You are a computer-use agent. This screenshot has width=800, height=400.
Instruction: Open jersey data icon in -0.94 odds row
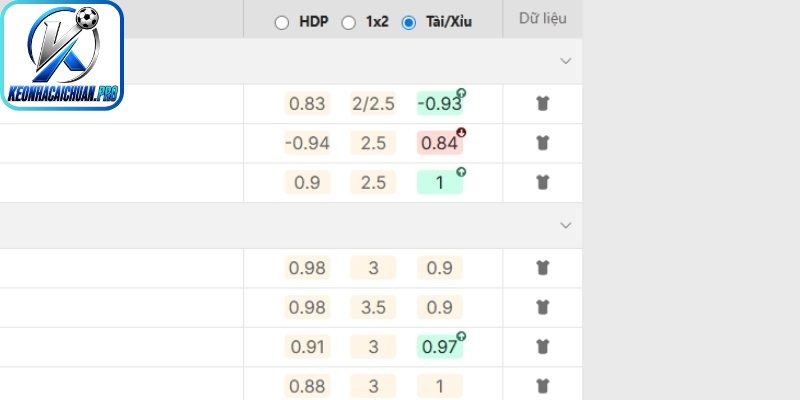point(542,143)
